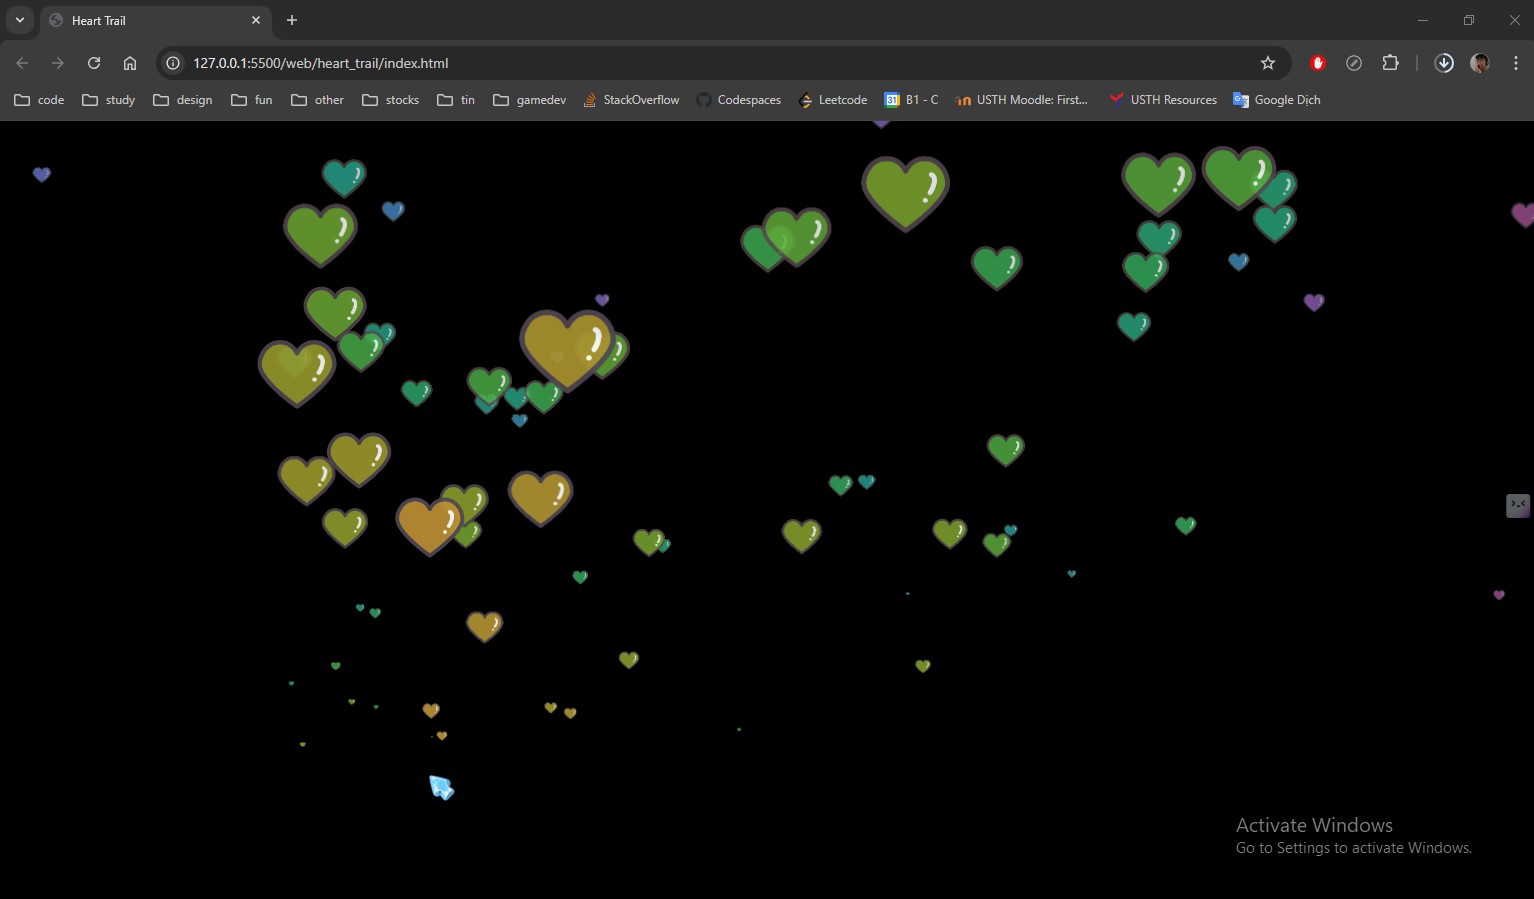The image size is (1534, 899).
Task: Click the red ad-blocker extension icon
Action: 1318,63
